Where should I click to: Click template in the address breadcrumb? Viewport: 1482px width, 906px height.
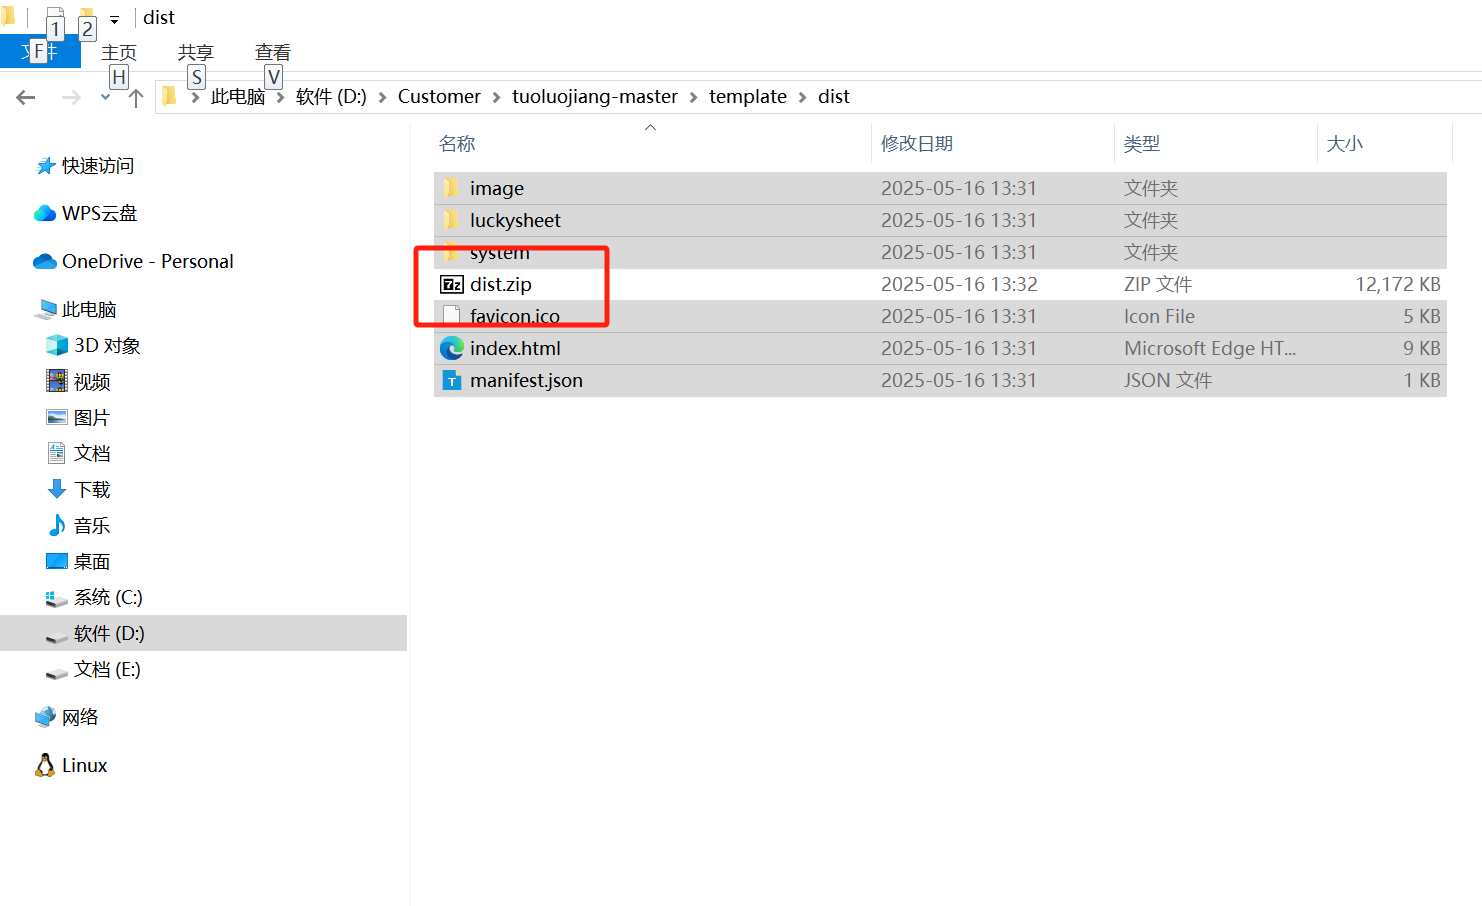[x=747, y=97]
